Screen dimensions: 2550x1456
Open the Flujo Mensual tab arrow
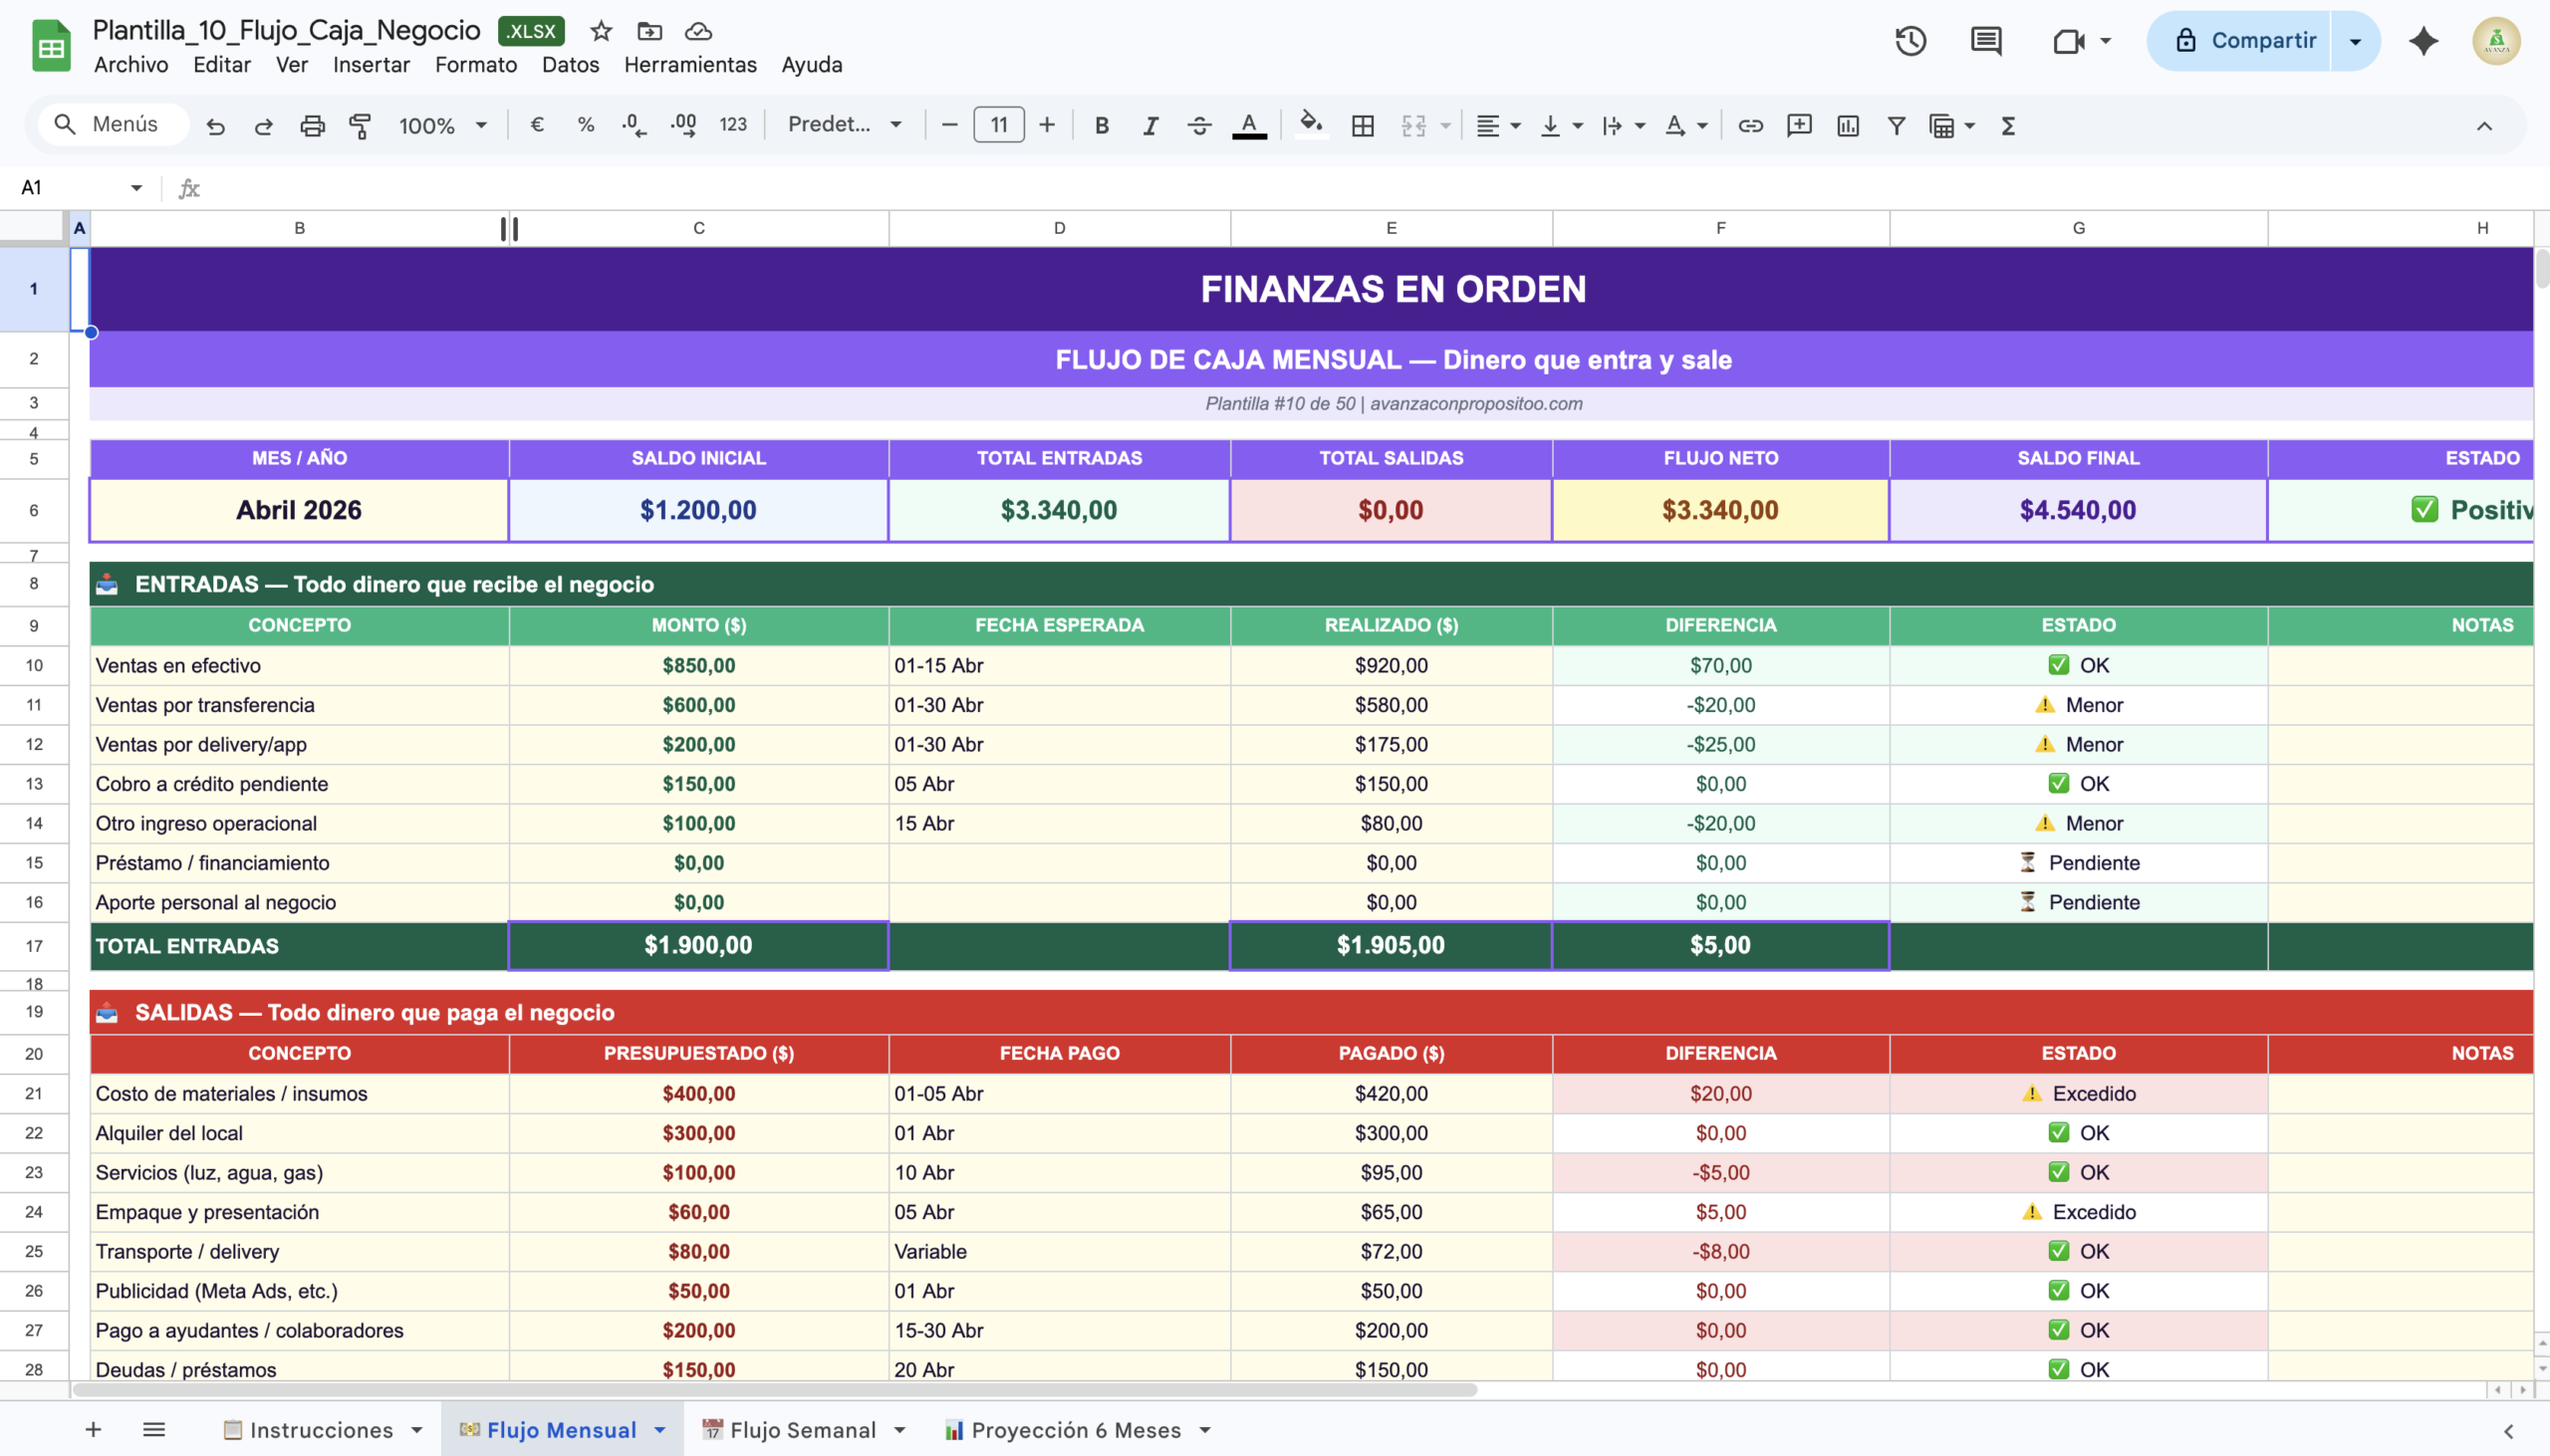(x=660, y=1430)
